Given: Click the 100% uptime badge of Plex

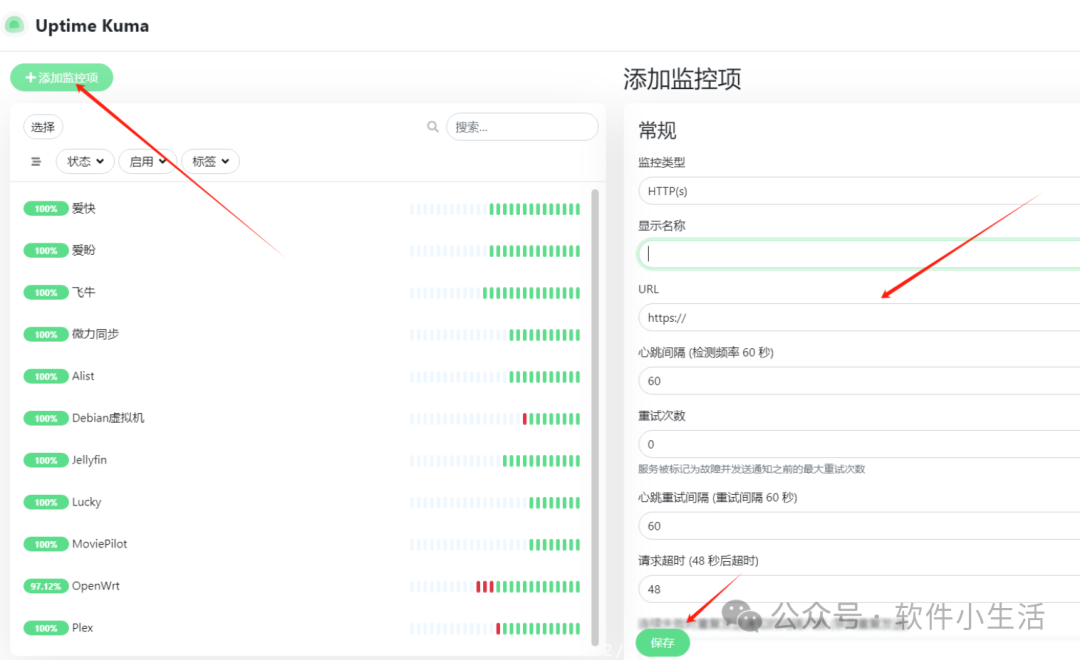Looking at the screenshot, I should (x=46, y=628).
